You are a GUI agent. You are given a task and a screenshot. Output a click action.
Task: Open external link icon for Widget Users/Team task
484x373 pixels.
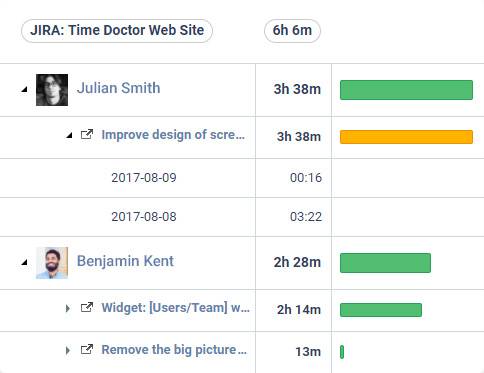coord(87,307)
